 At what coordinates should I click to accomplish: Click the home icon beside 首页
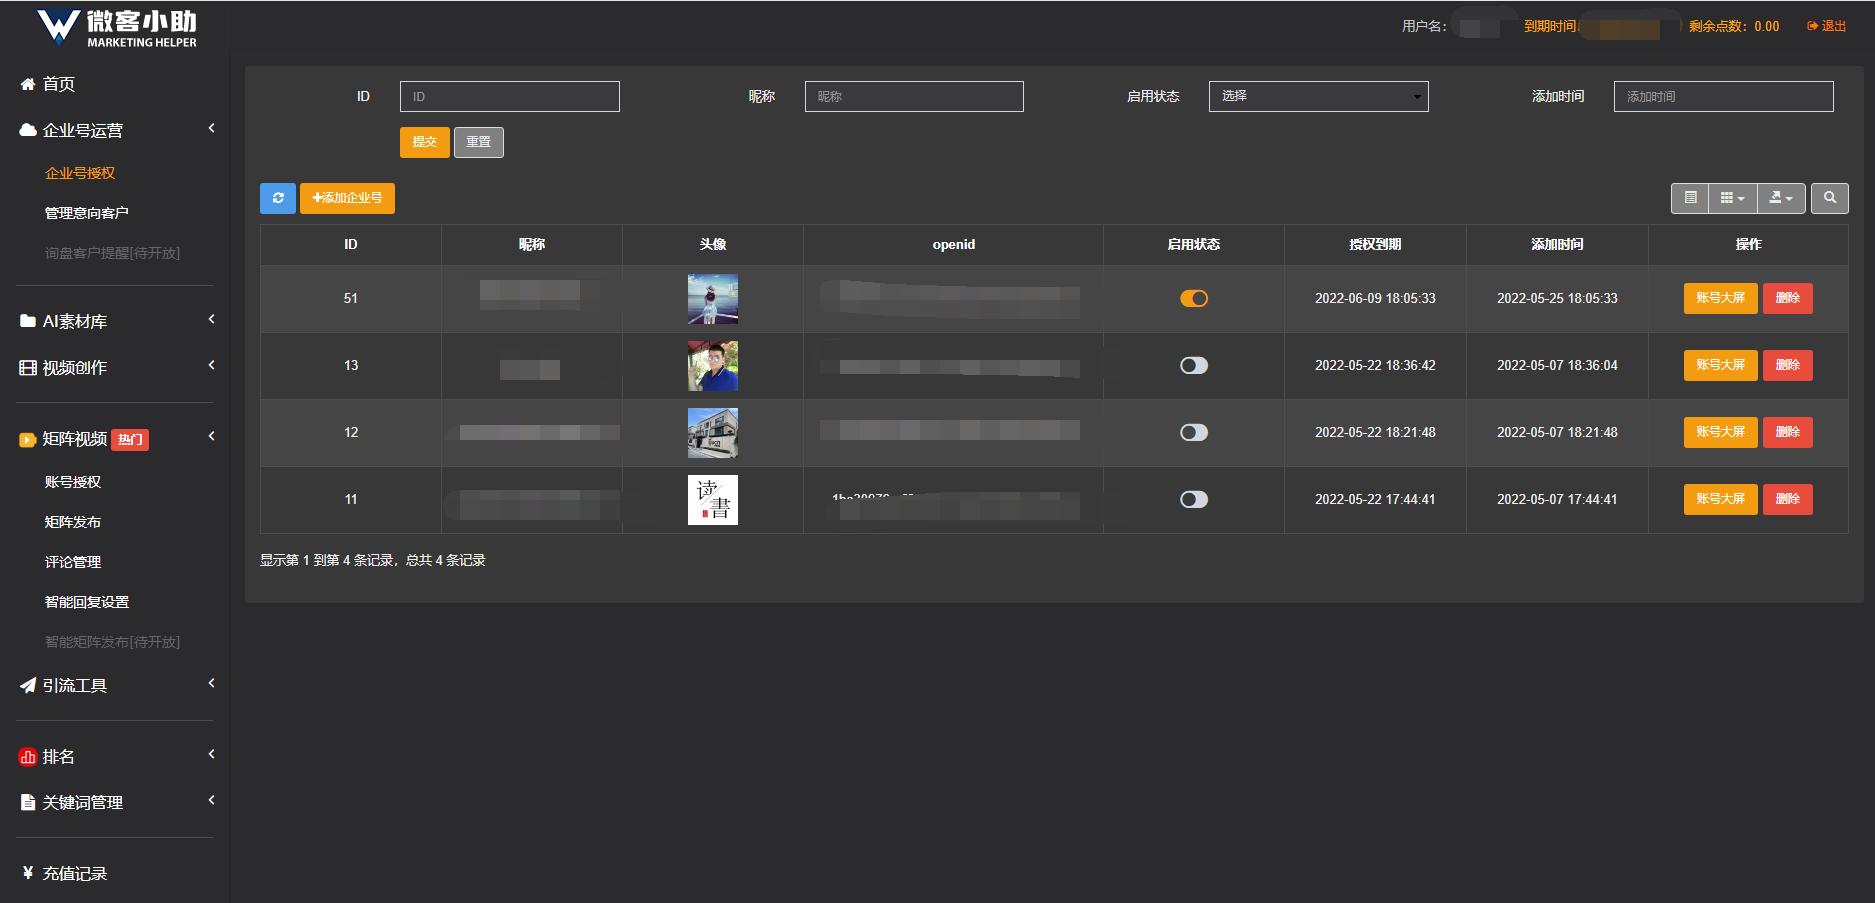click(28, 84)
